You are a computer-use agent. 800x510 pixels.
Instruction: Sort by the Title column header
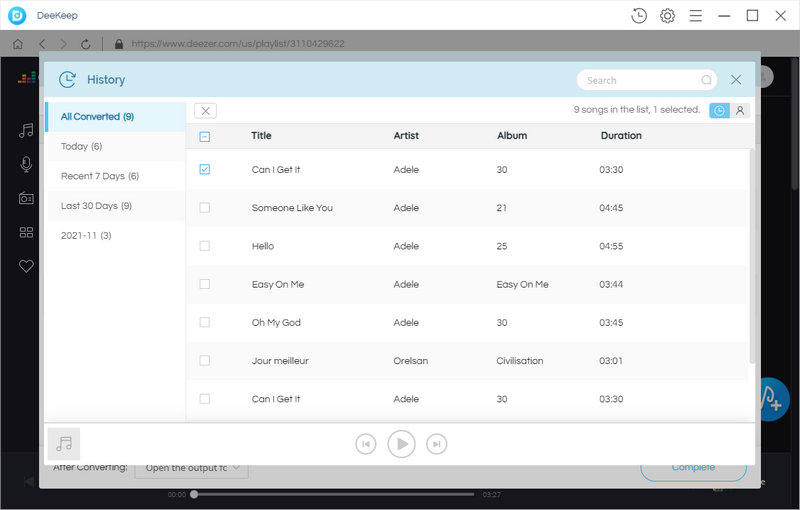tap(261, 136)
